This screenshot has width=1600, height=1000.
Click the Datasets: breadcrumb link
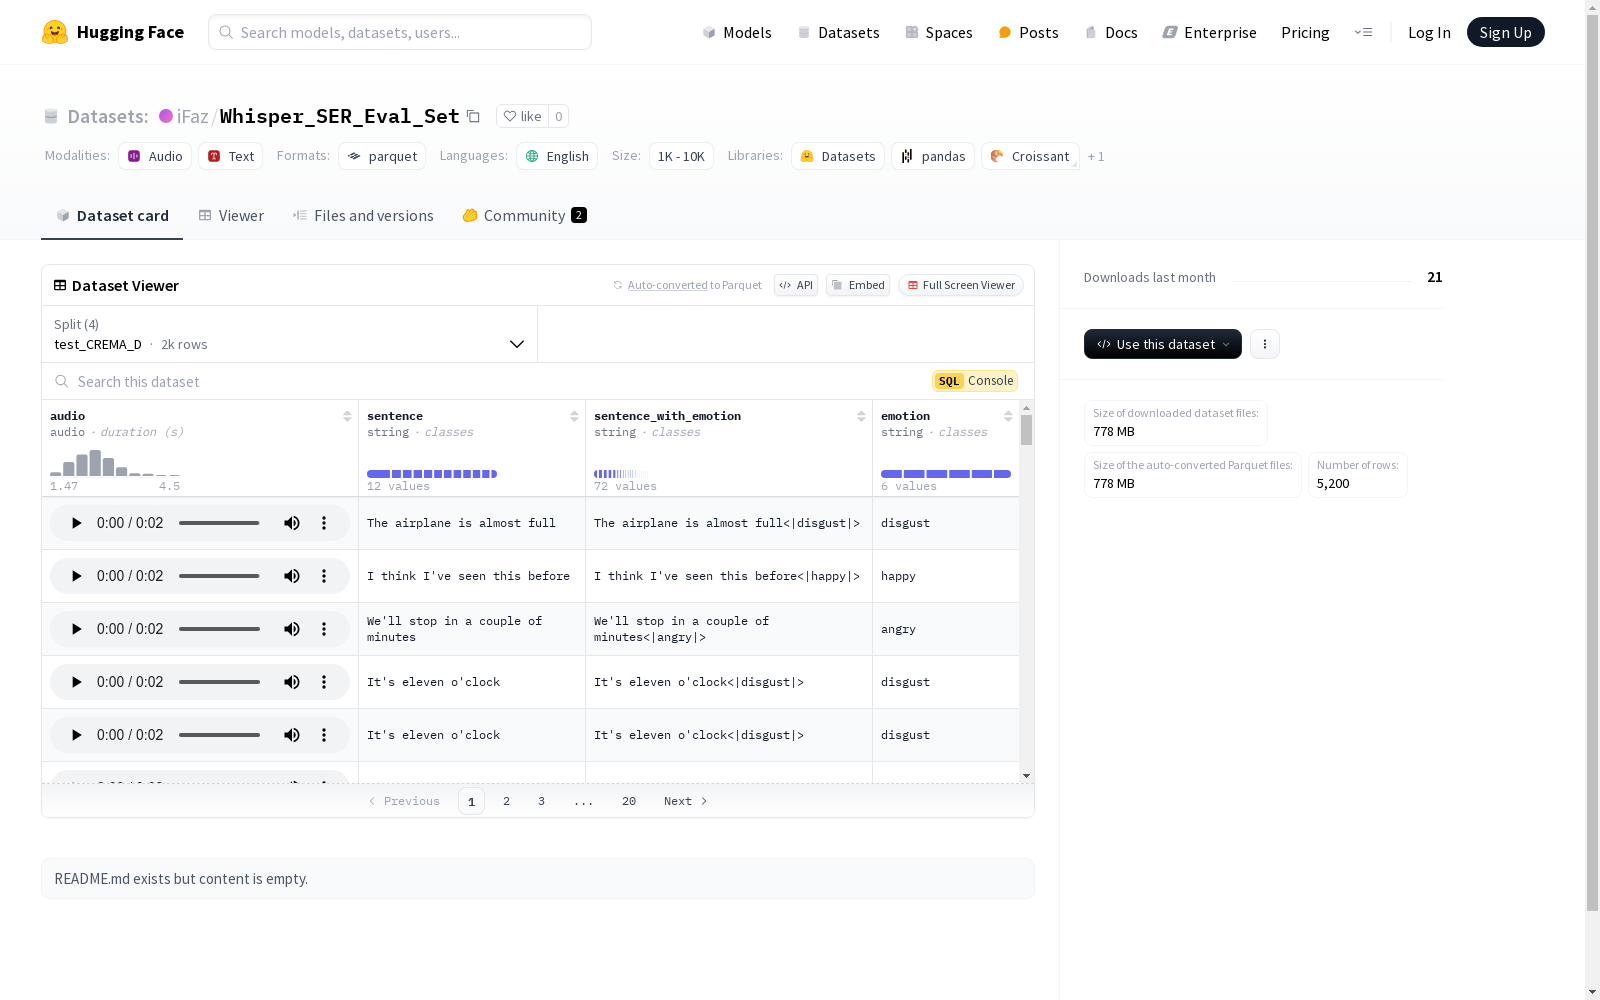pyautogui.click(x=108, y=116)
